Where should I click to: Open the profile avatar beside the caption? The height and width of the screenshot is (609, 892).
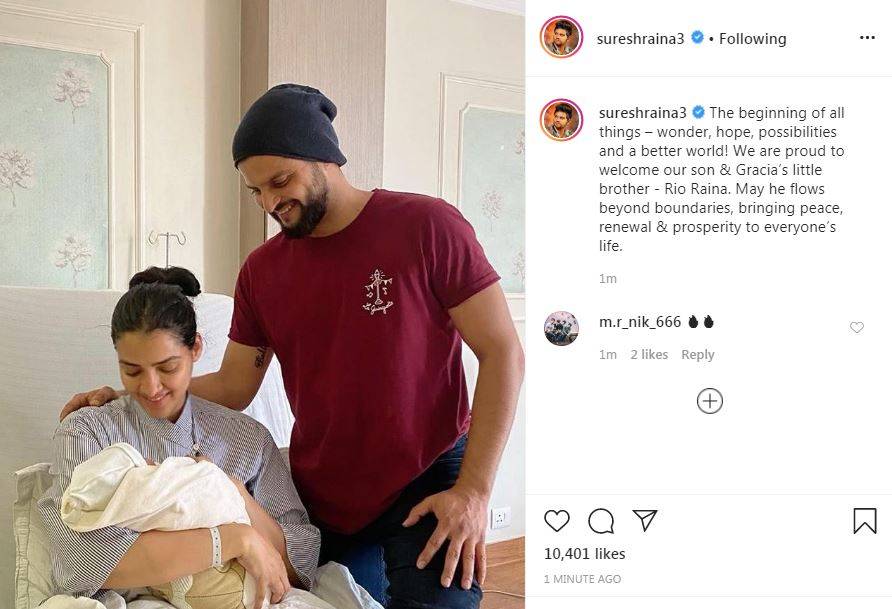pyautogui.click(x=561, y=120)
